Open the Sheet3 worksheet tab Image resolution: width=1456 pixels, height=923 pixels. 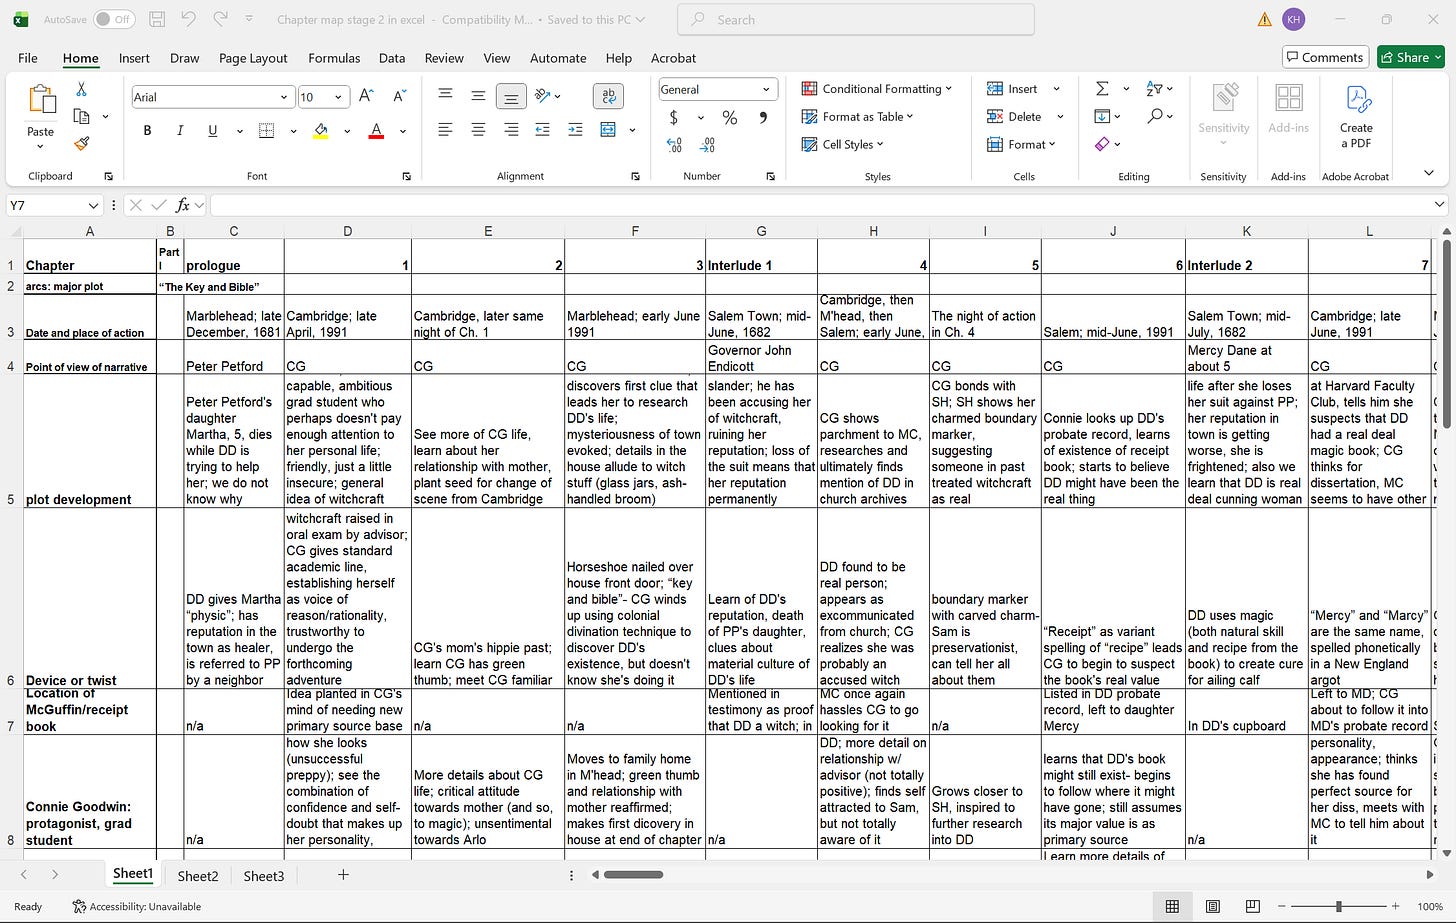coord(264,875)
